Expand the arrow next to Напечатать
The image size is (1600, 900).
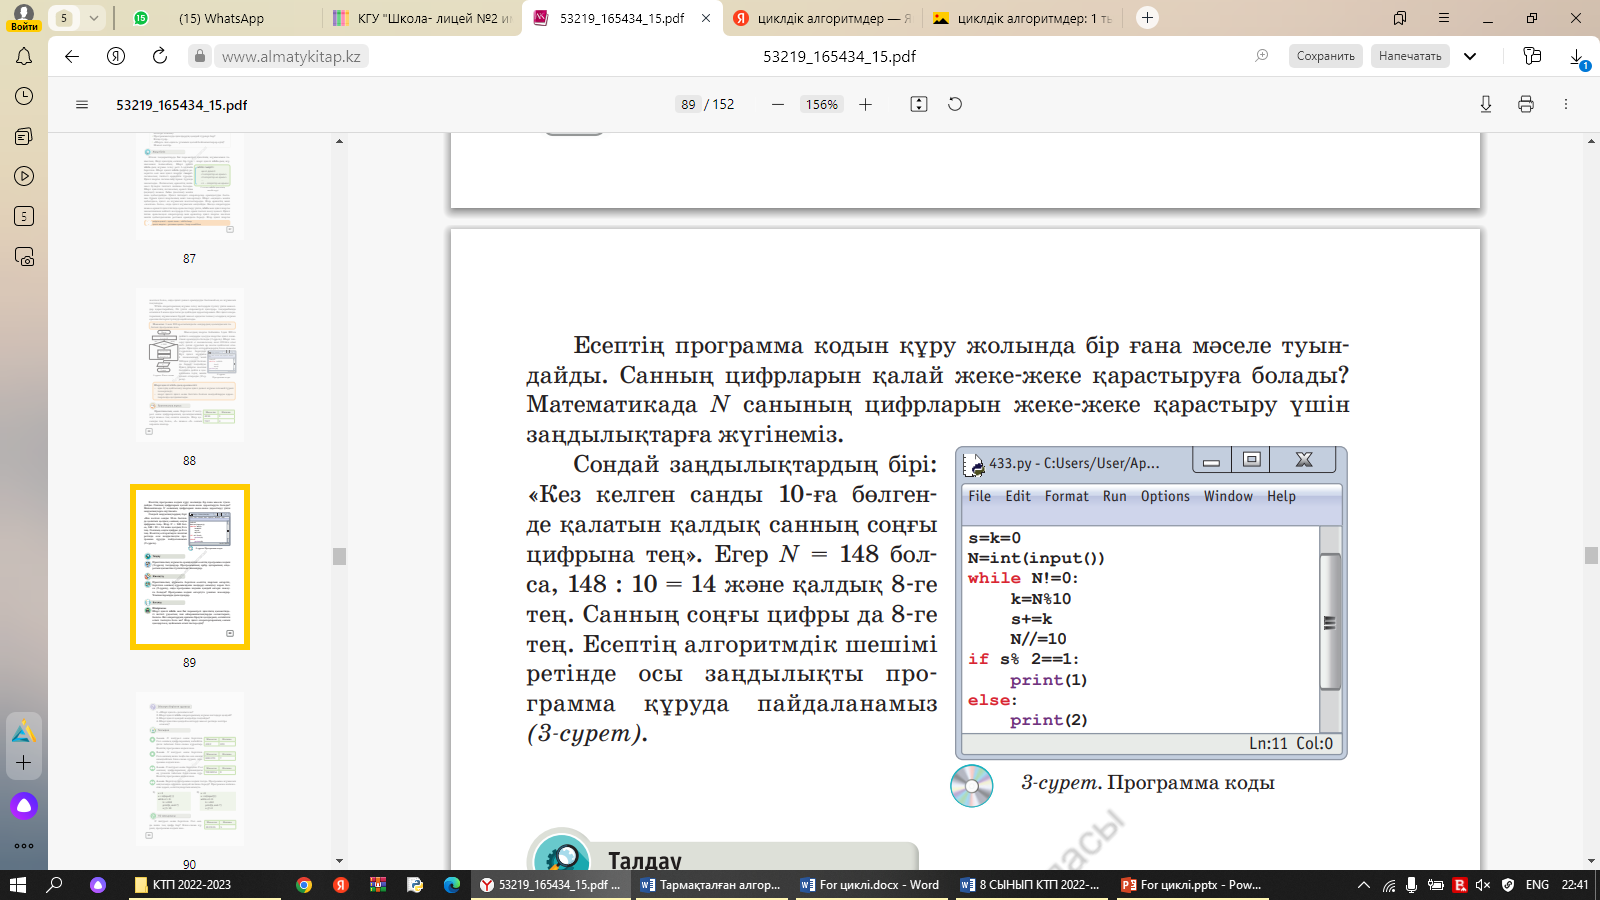tap(1470, 56)
